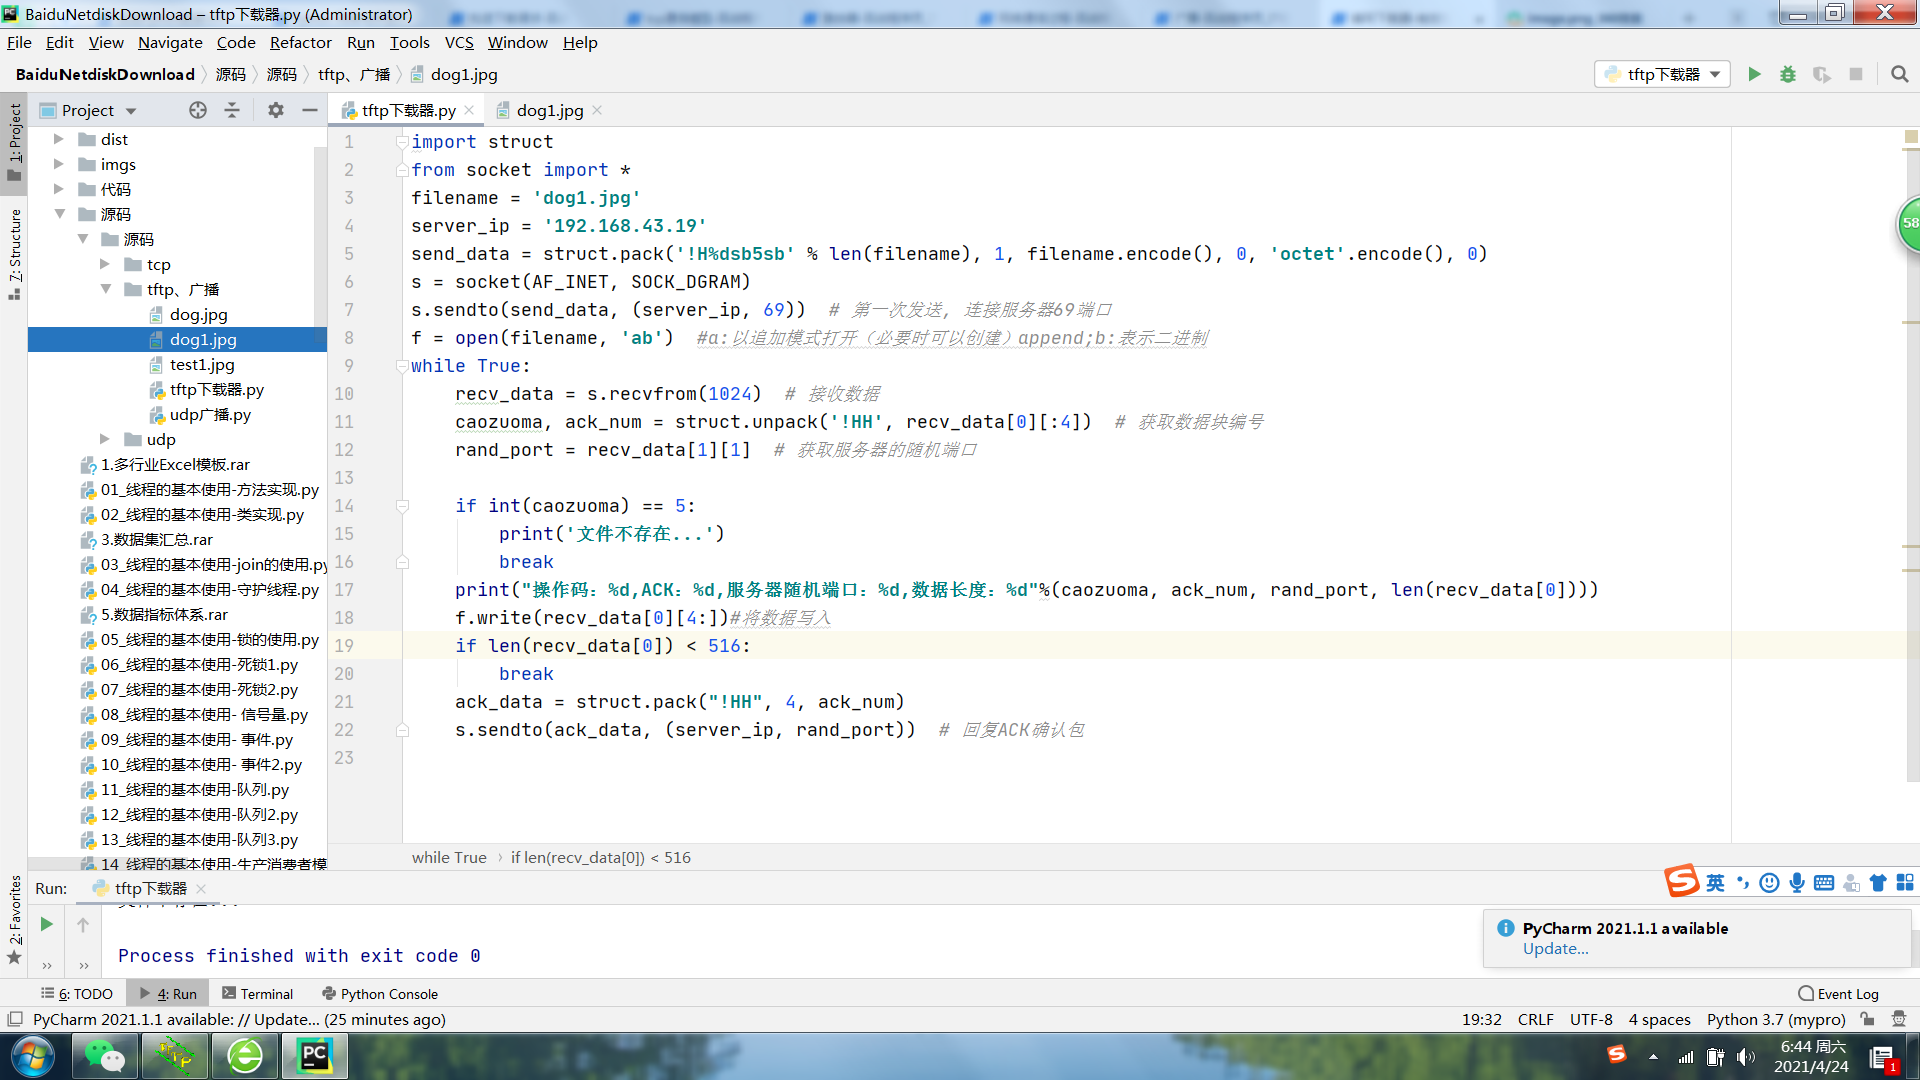This screenshot has height=1080, width=1920.
Task: Open Sogou skin shirt icon
Action: pos(1878,882)
